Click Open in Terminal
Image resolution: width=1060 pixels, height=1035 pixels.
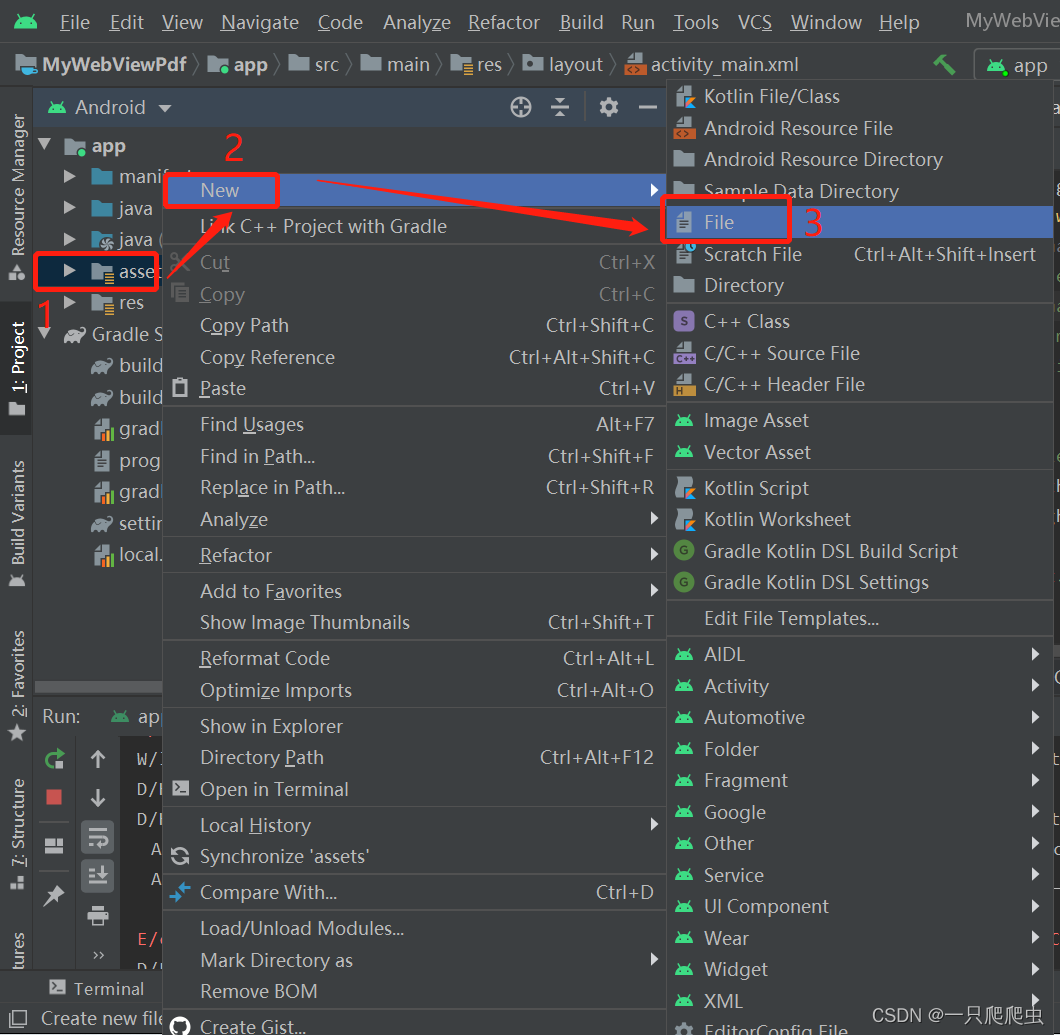tap(414, 789)
